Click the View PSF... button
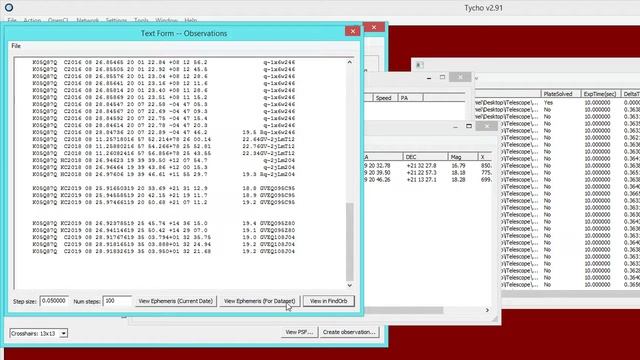The height and width of the screenshot is (360, 640). tap(299, 332)
